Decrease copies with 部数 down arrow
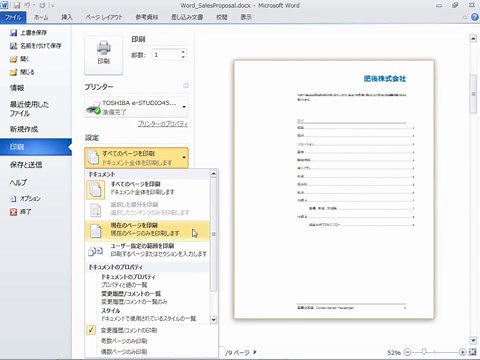 tap(183, 57)
